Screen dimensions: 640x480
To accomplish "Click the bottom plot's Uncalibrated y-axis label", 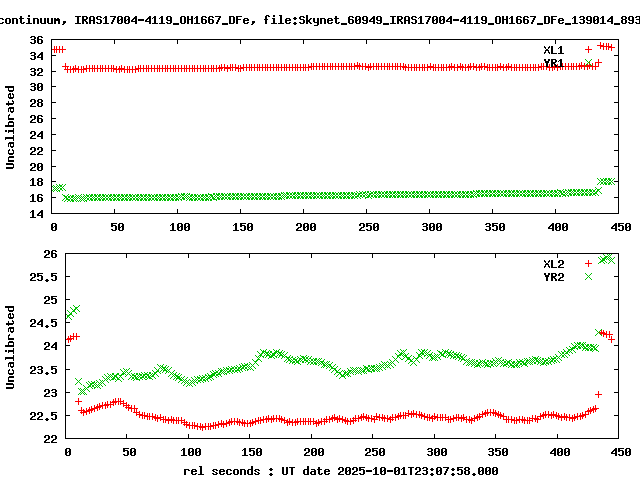I will coord(10,347).
